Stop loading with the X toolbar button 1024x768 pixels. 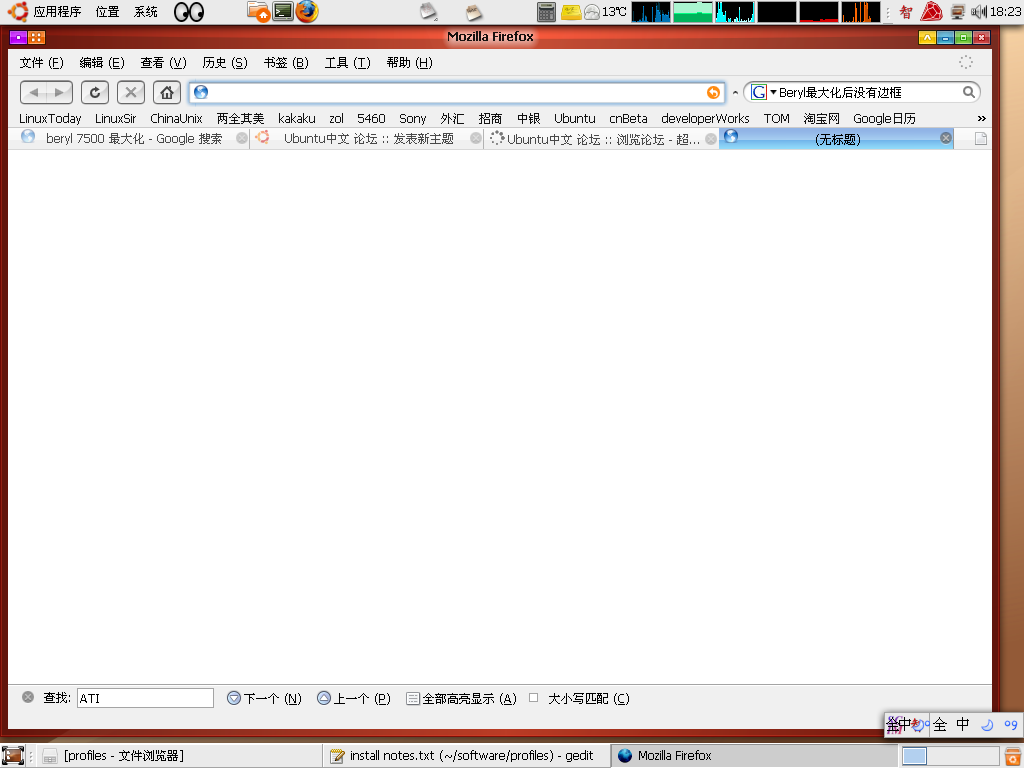pyautogui.click(x=131, y=92)
